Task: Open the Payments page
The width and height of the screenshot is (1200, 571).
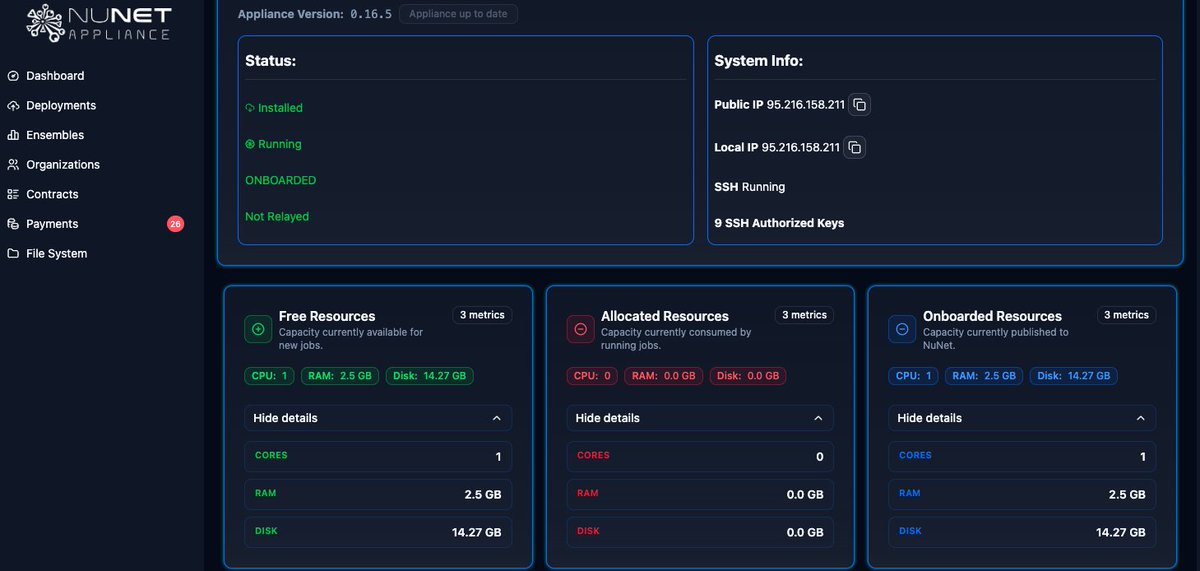Action: 52,224
